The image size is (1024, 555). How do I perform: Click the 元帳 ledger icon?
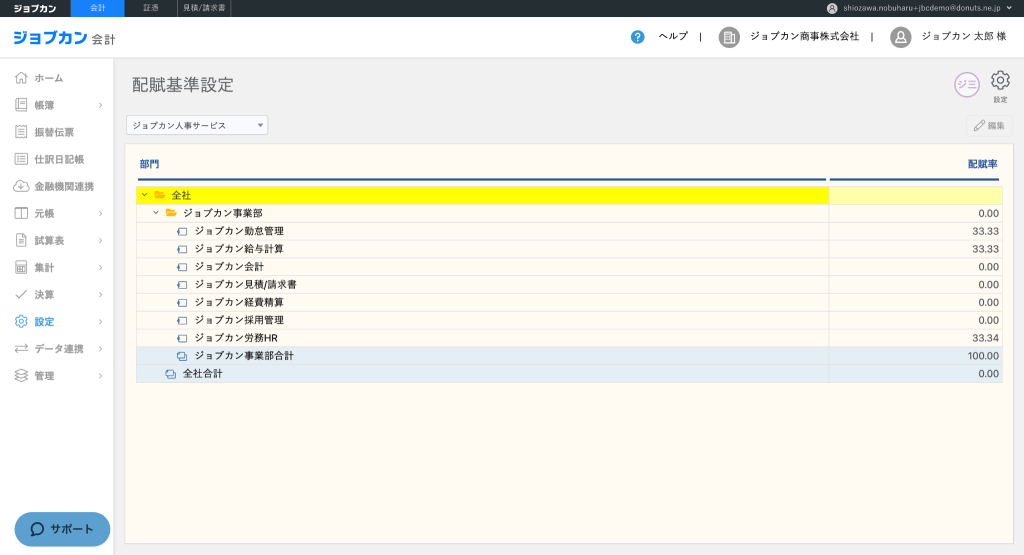(21, 214)
